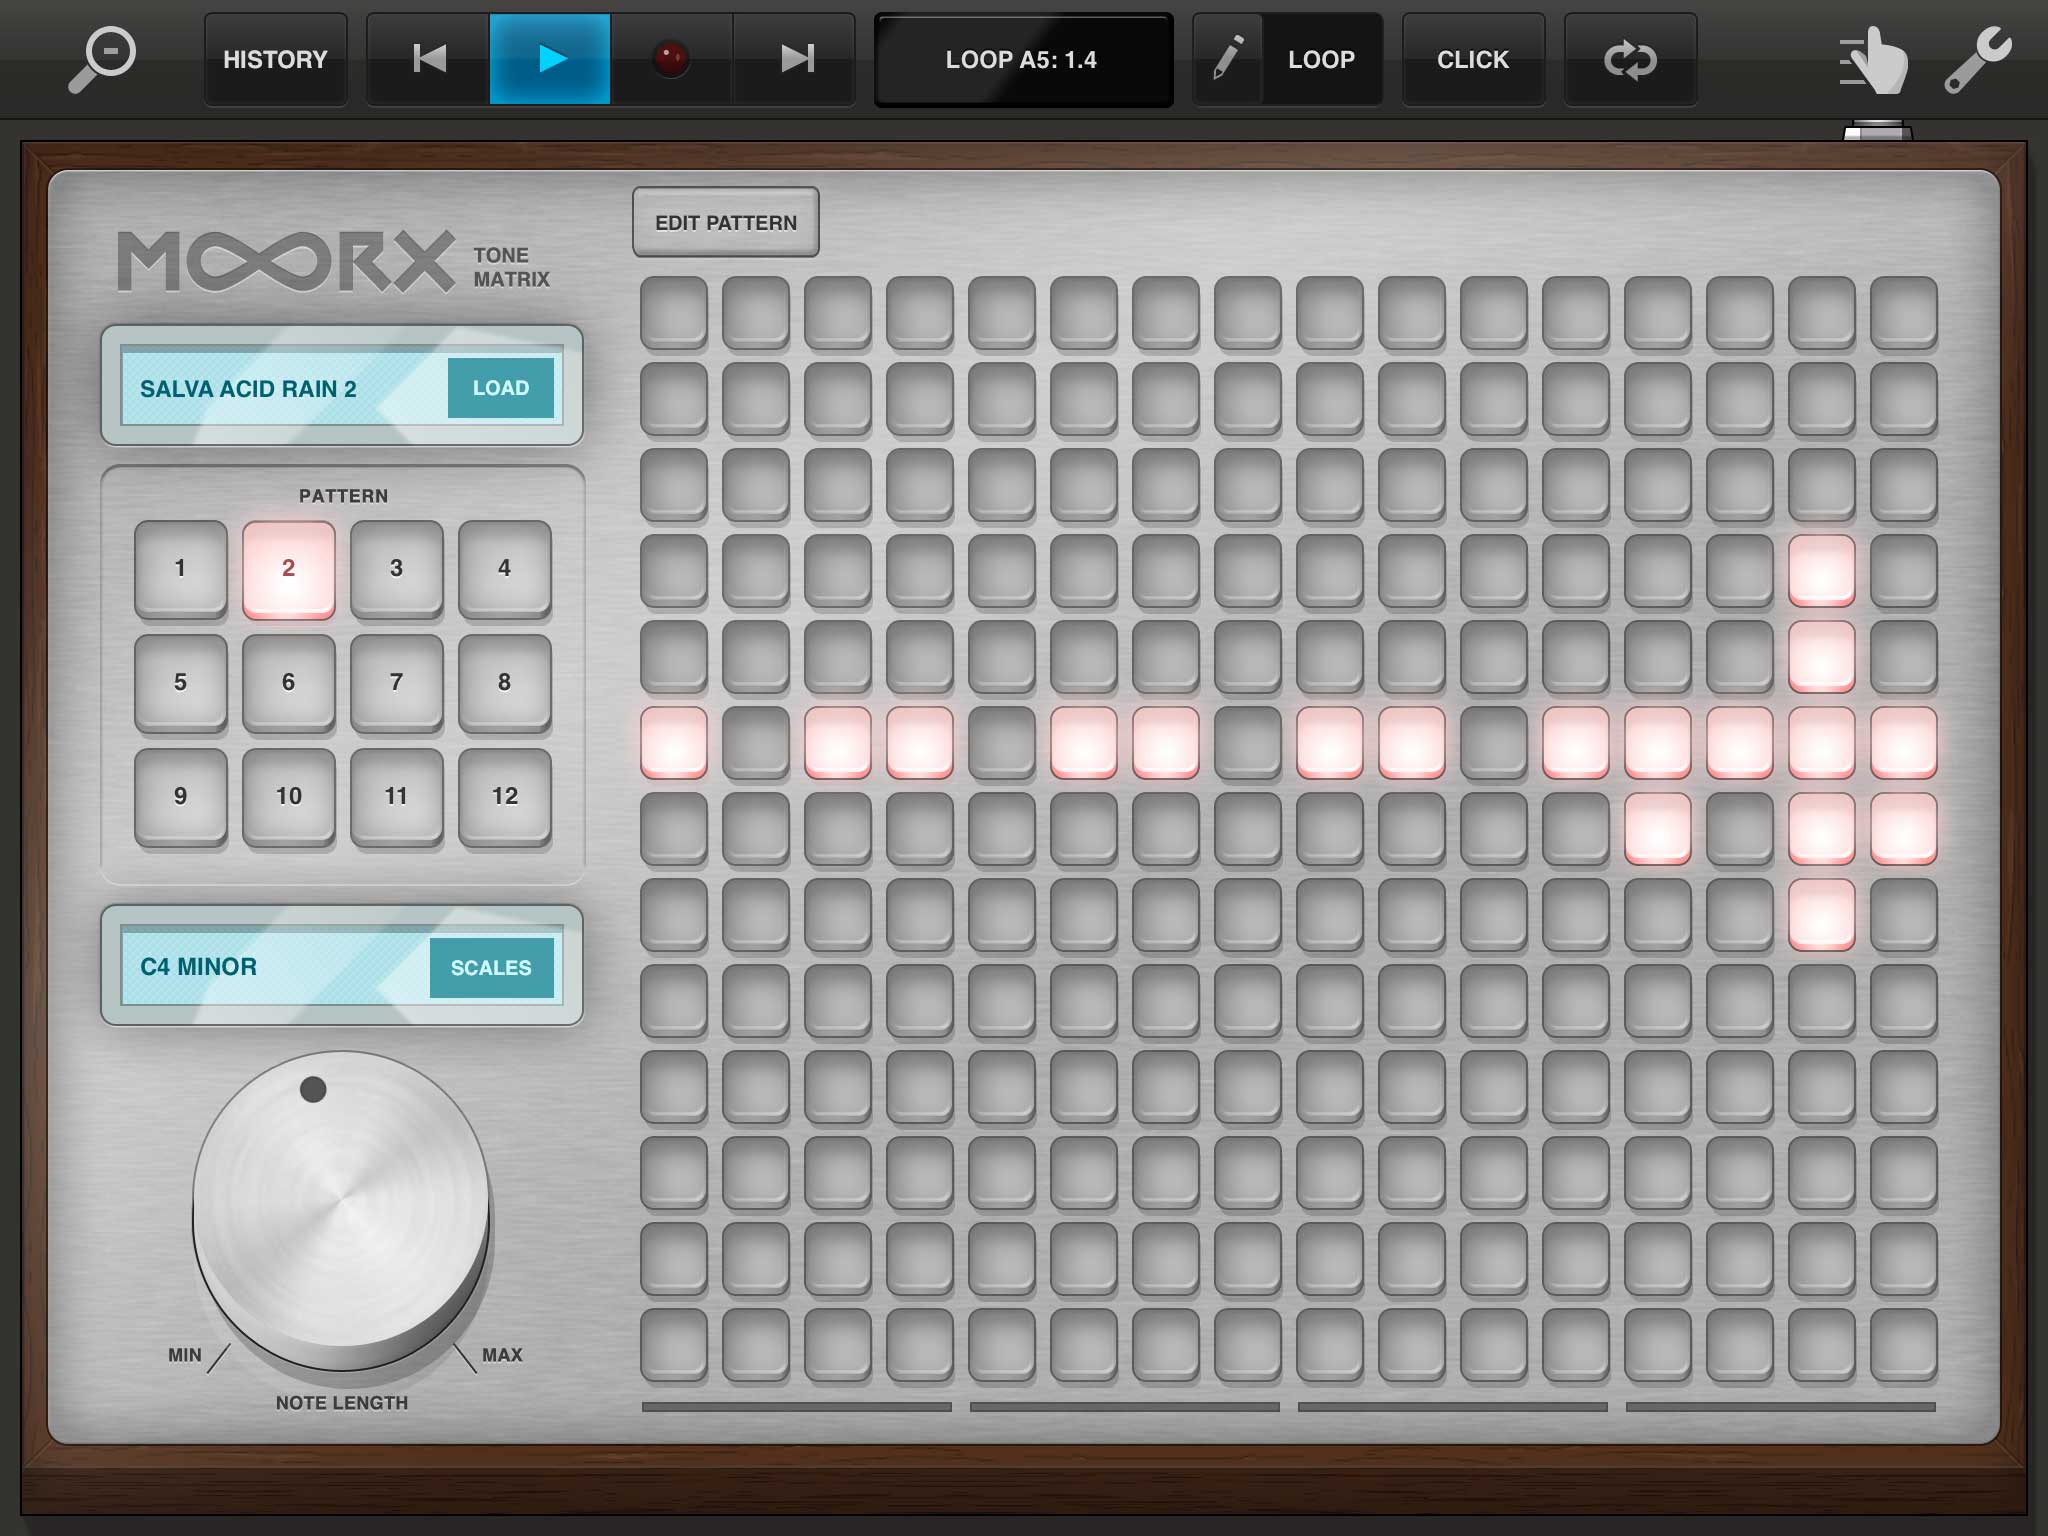This screenshot has height=1536, width=2048.
Task: Open the LOOP A5: 1.4 position display
Action: (x=1022, y=59)
